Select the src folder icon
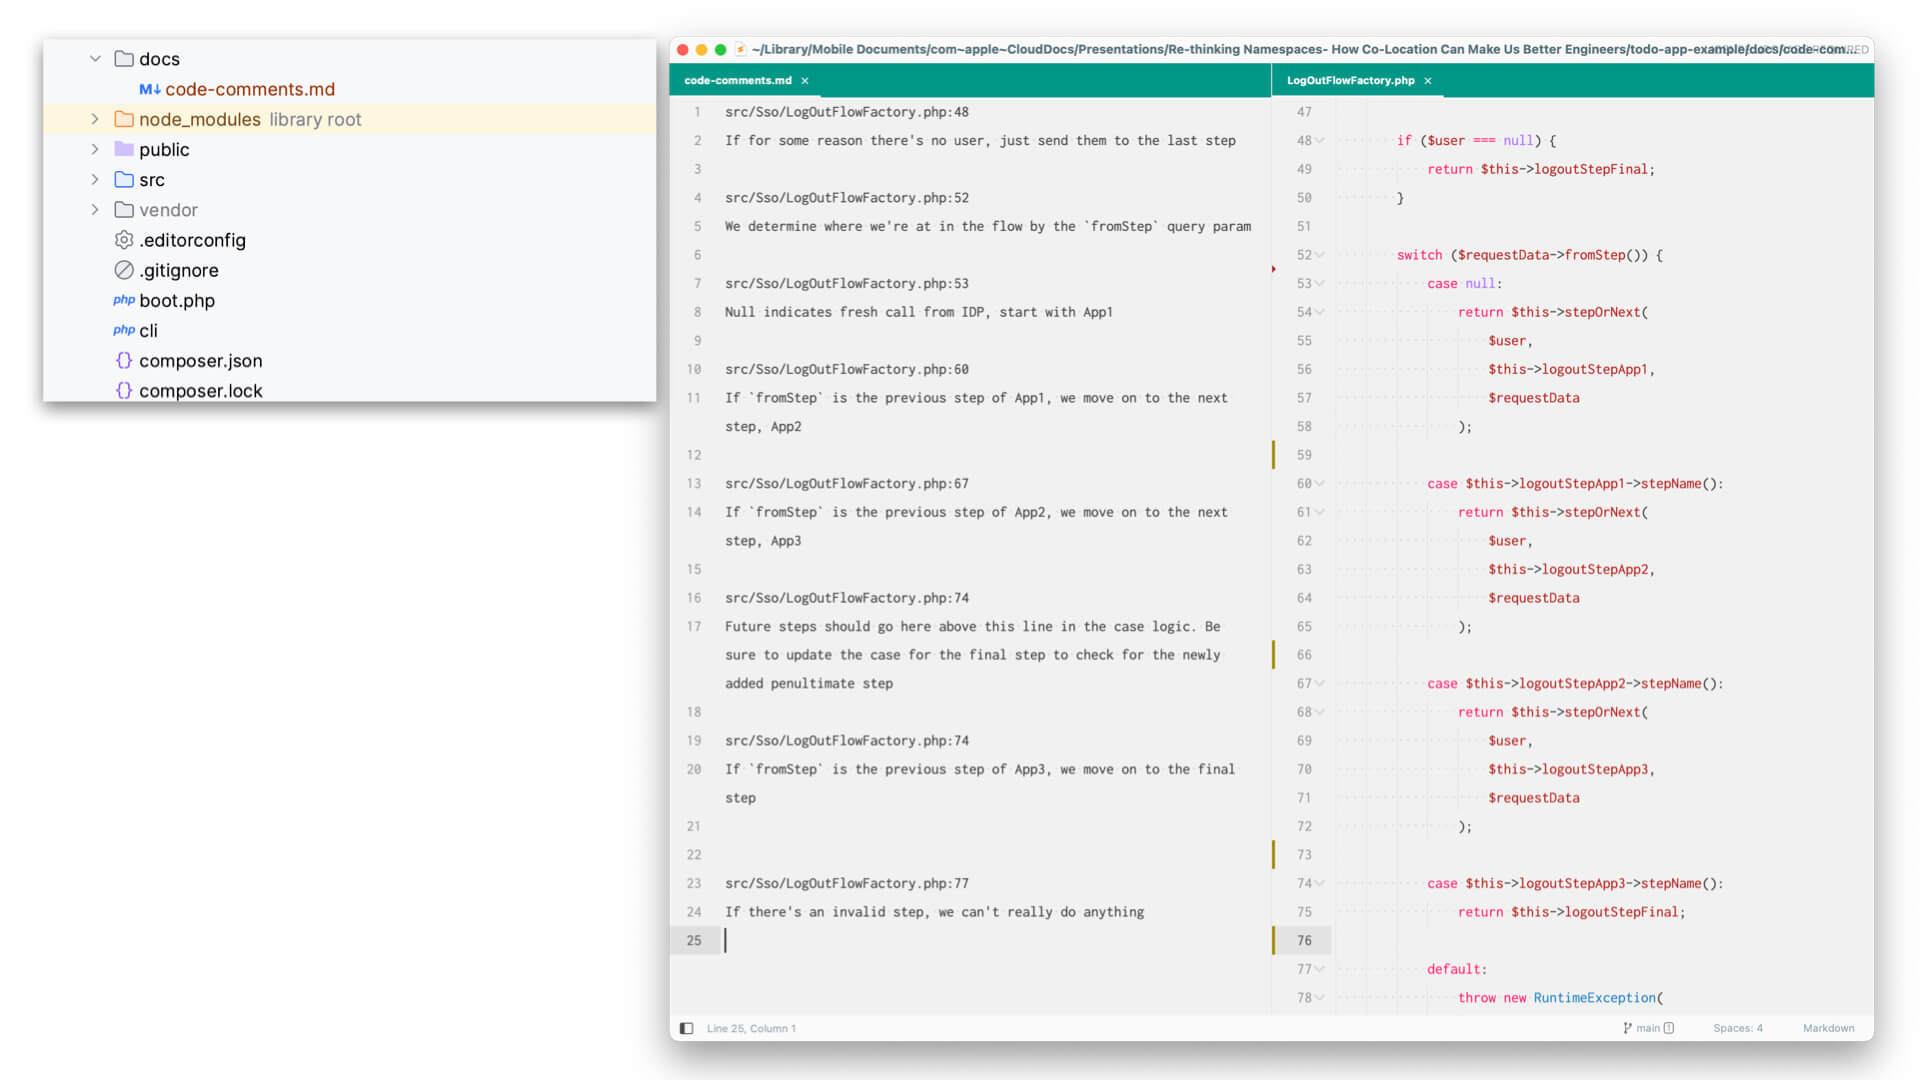Screen dimensions: 1920x1080 [124, 179]
